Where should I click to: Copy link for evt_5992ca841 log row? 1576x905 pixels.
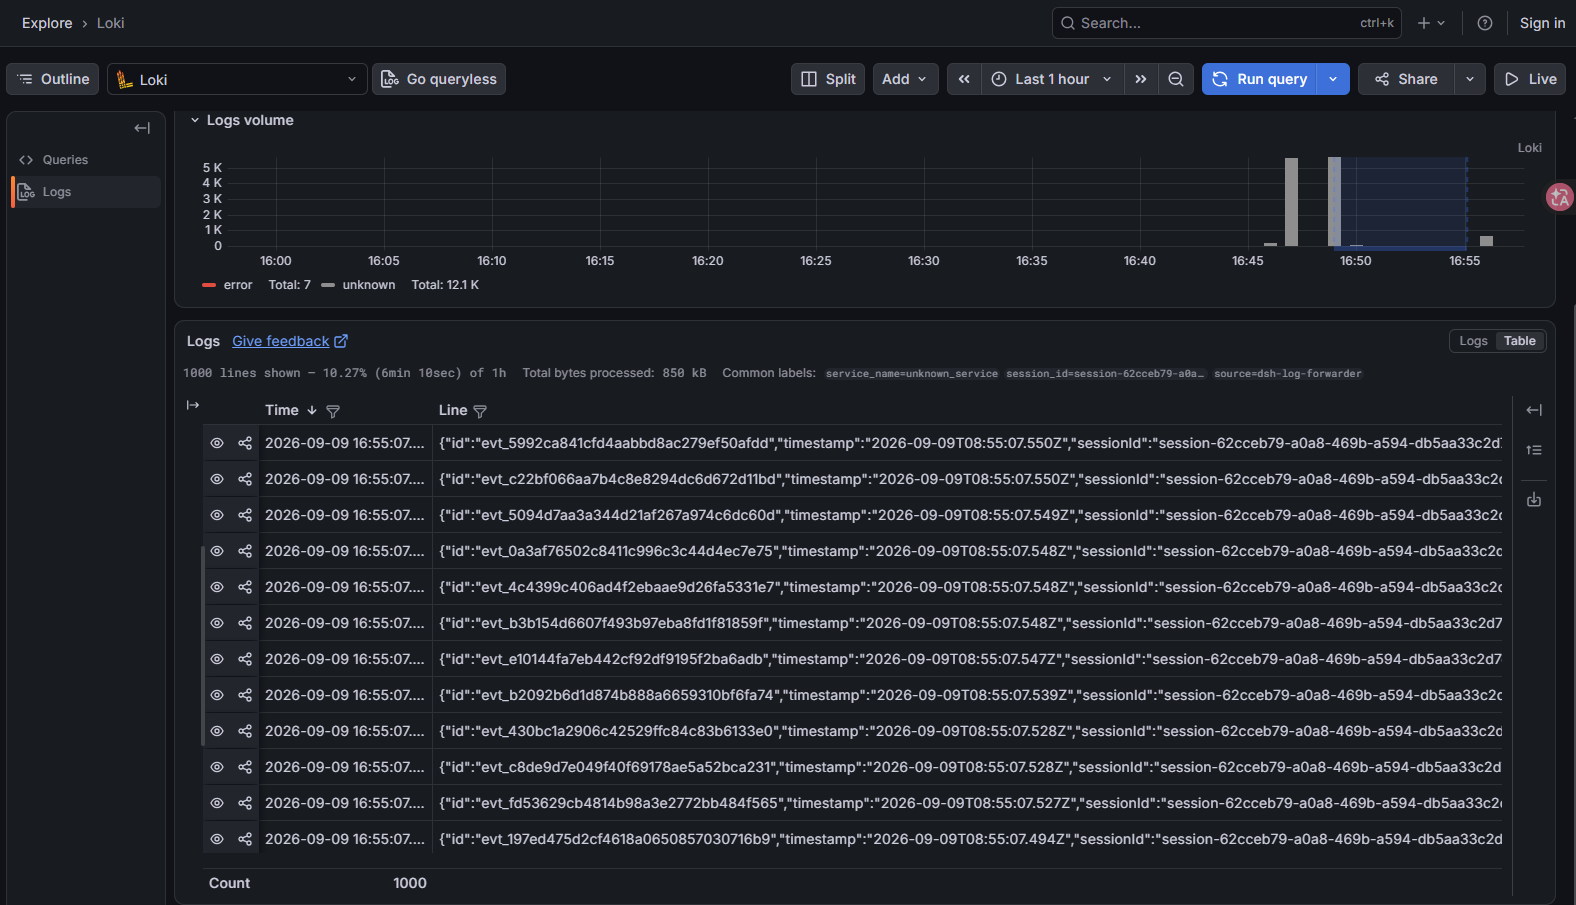point(245,443)
